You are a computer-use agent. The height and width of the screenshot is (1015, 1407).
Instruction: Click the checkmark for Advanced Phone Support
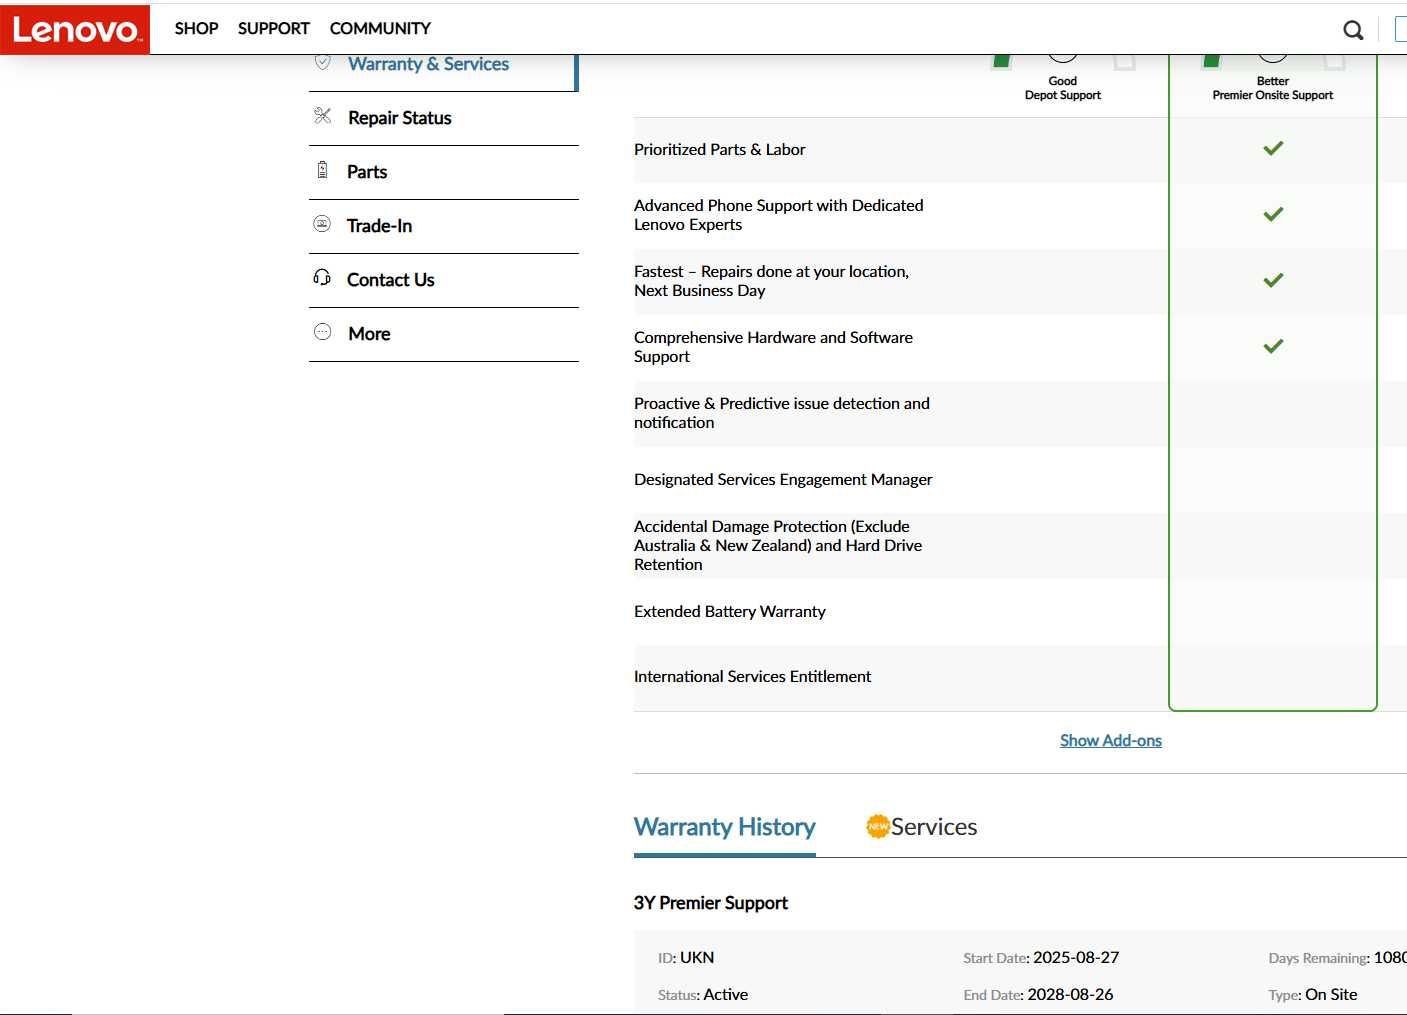[x=1273, y=214]
